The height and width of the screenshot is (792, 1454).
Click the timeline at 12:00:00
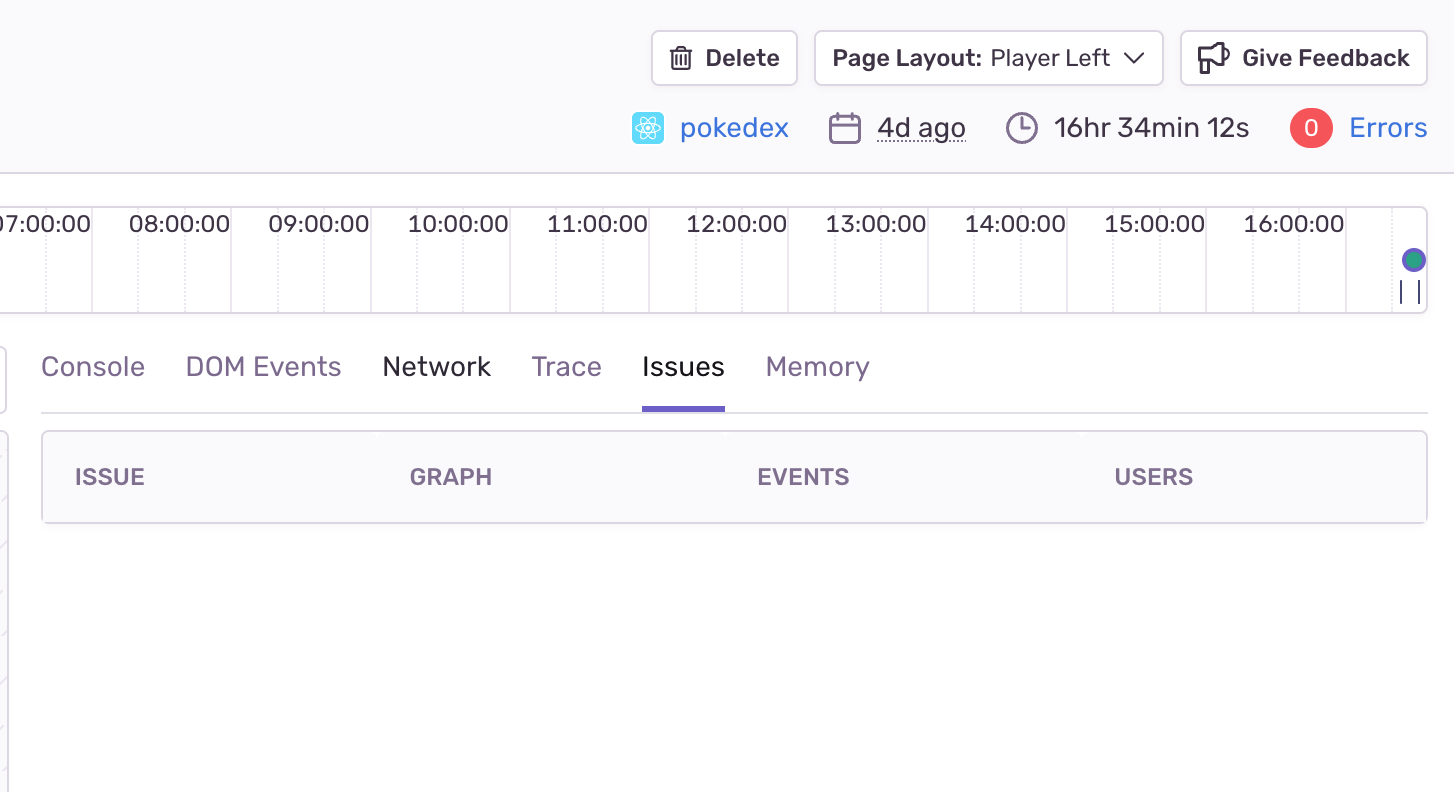click(x=736, y=224)
